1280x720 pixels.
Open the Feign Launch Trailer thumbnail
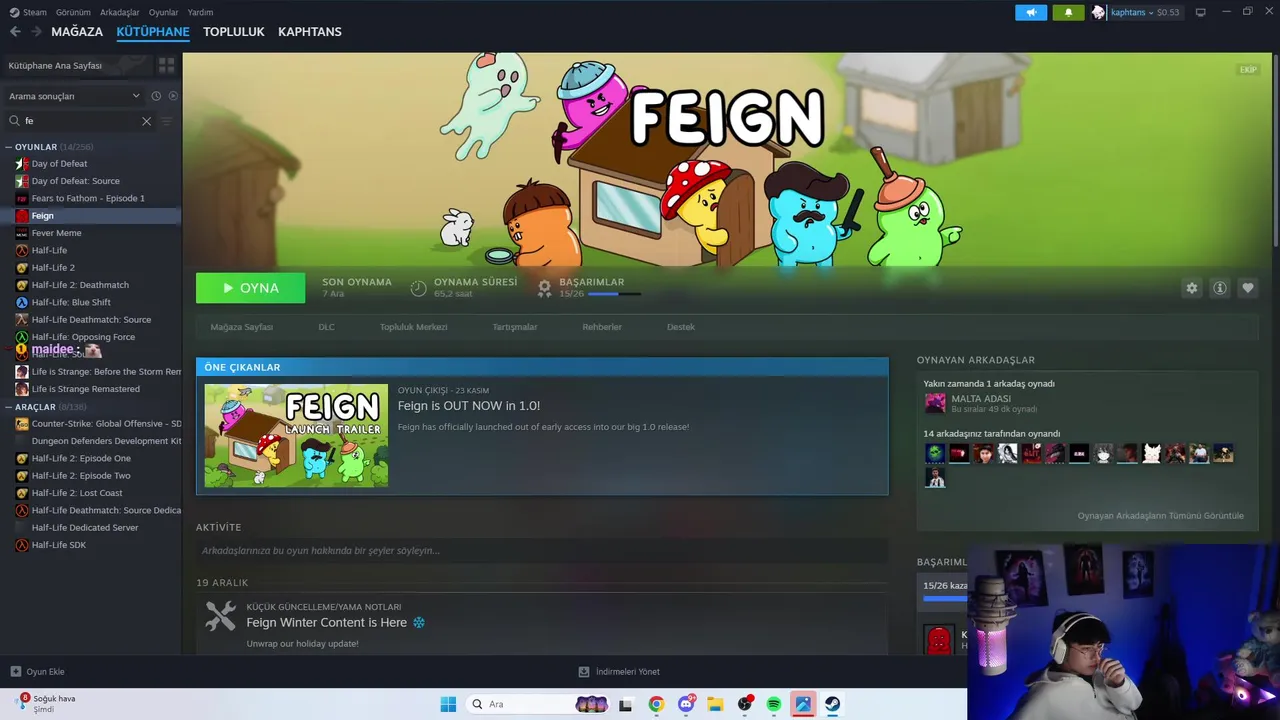(297, 436)
